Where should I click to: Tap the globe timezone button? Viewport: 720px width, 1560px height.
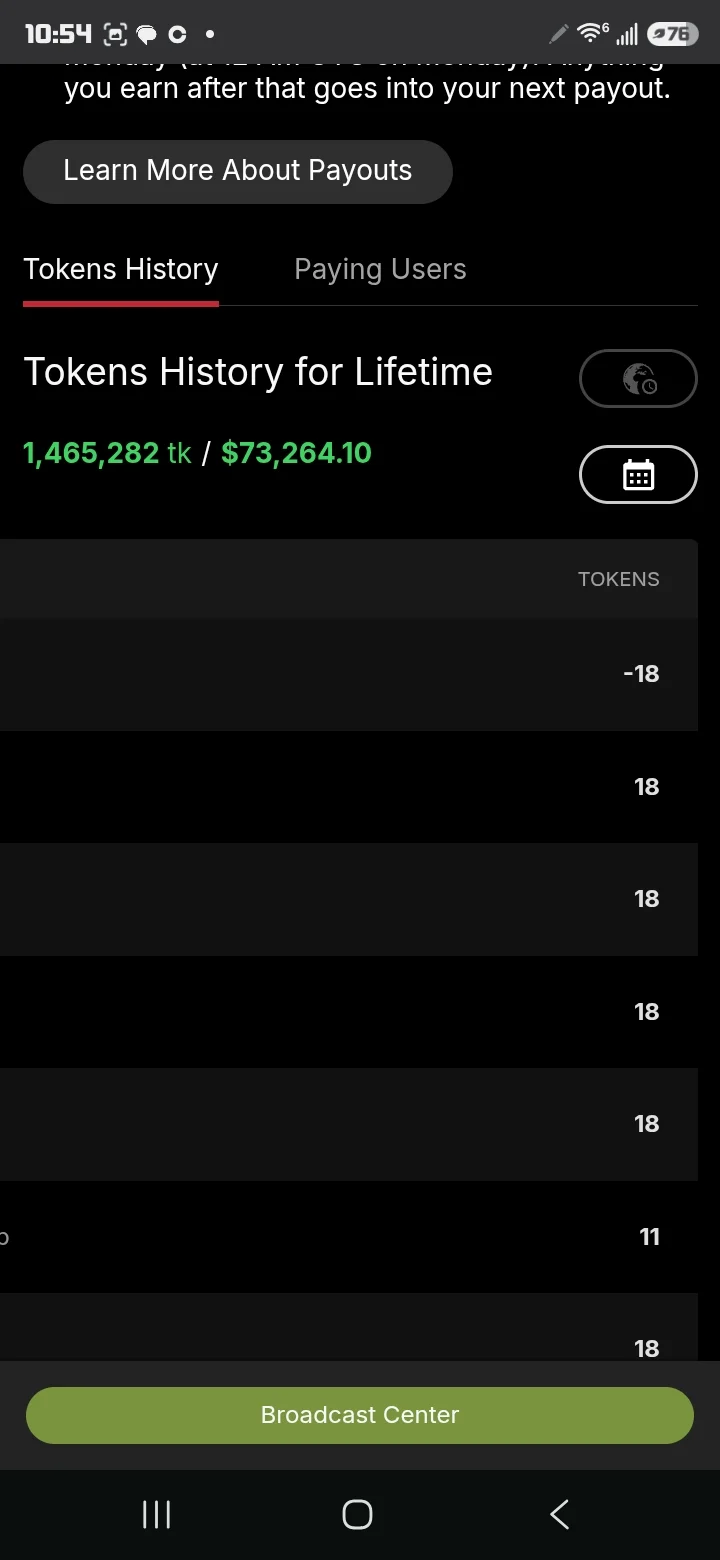pos(638,378)
